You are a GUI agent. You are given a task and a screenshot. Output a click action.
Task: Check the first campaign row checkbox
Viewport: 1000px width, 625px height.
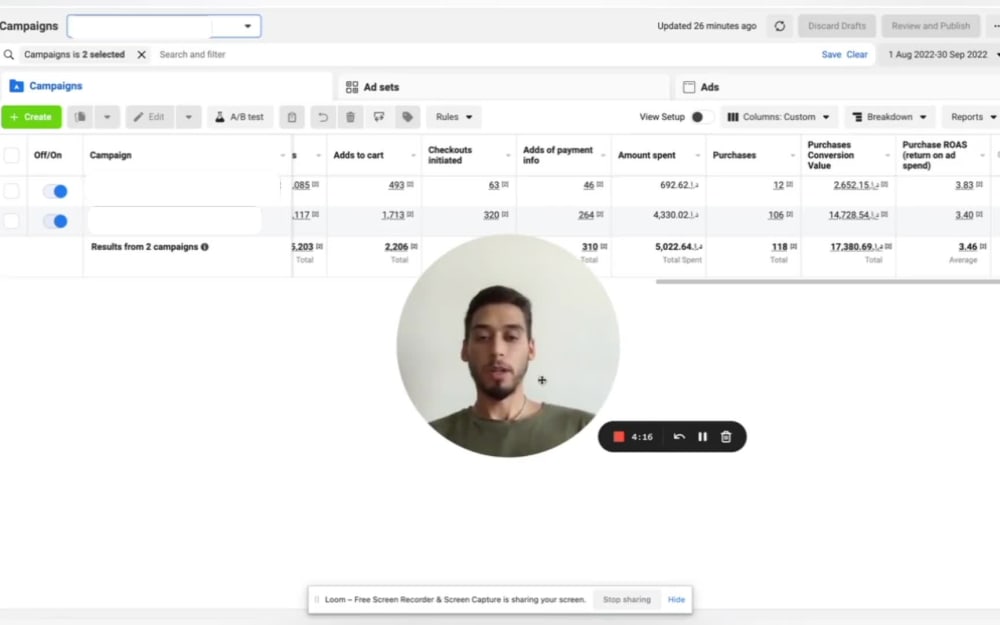coord(11,191)
